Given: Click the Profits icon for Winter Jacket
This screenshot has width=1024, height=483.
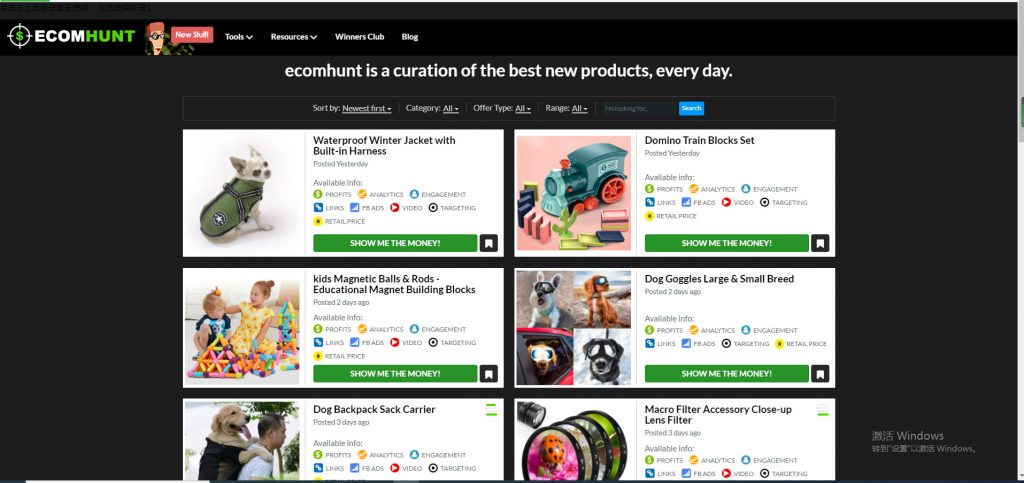Looking at the screenshot, I should [318, 195].
